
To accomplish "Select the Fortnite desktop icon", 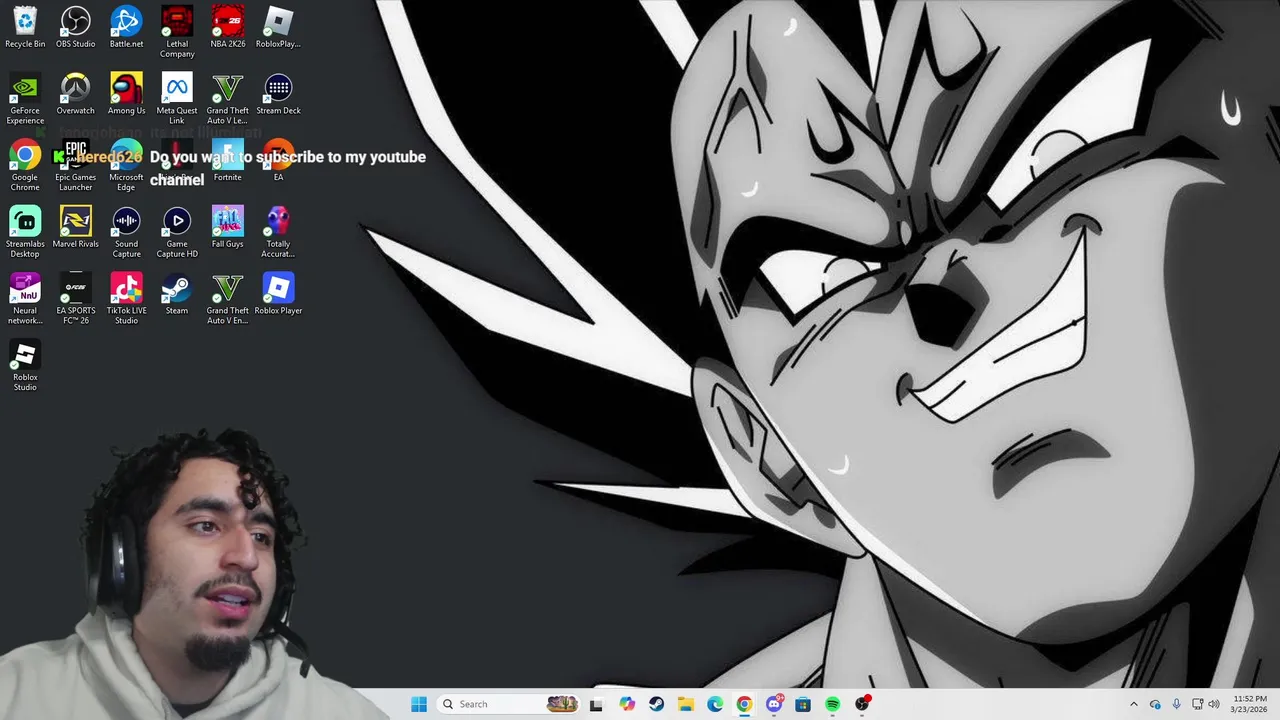I will pos(228,161).
